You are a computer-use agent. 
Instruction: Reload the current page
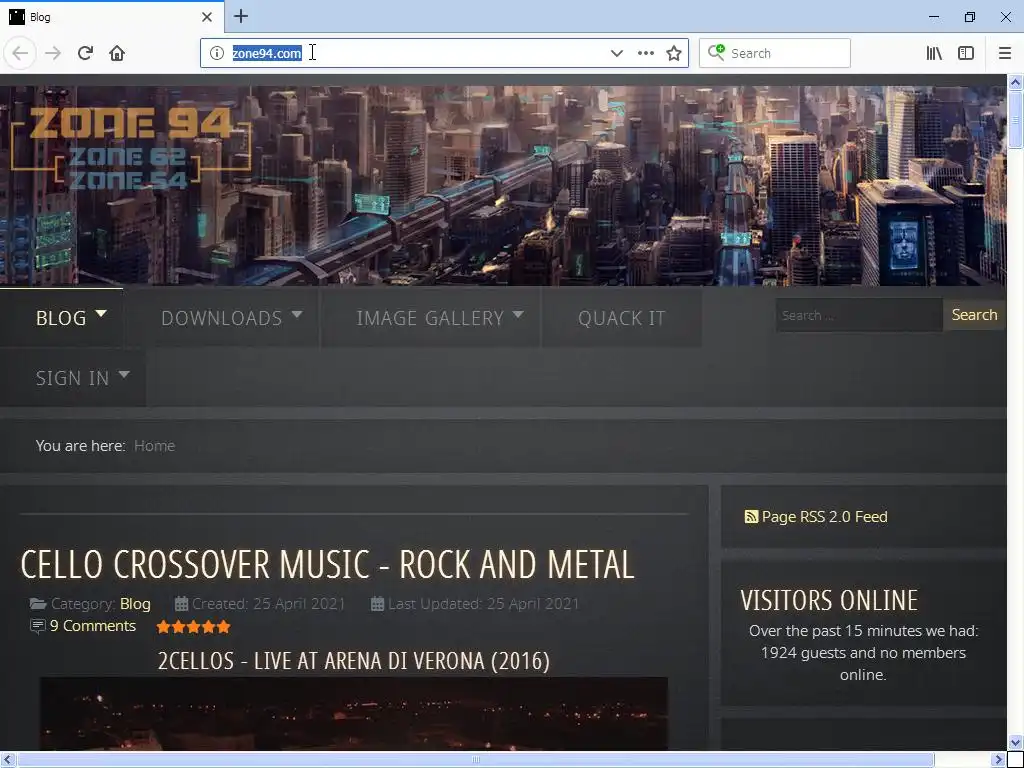coord(85,53)
